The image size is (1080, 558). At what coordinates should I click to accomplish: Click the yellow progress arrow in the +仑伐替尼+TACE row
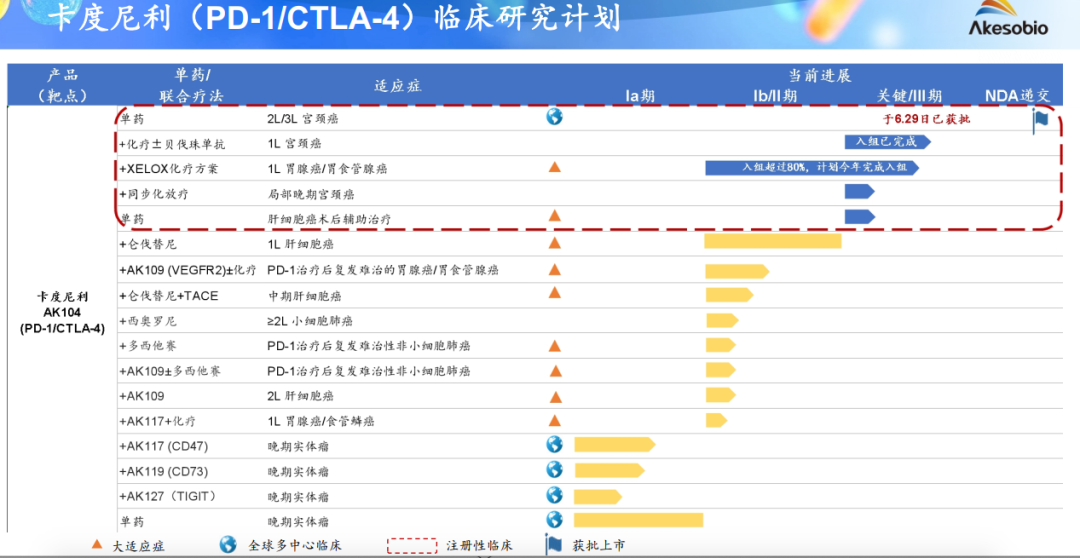(x=729, y=295)
